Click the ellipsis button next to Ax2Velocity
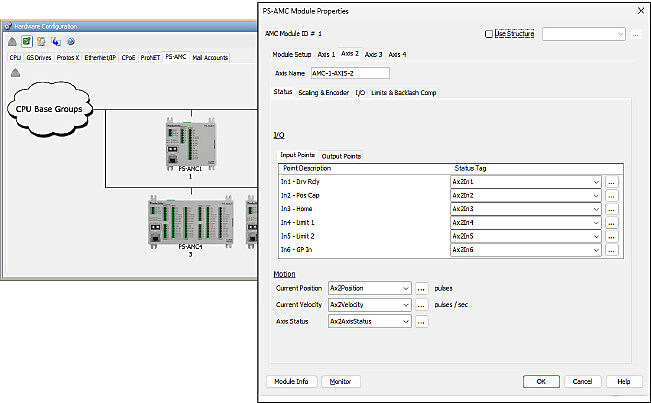Image resolution: width=651 pixels, height=403 pixels. [x=421, y=305]
